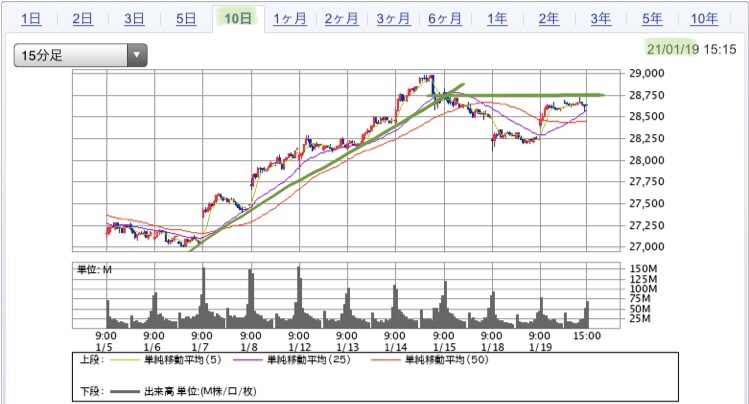Click the 単純移動平均(25) legend entry

[x=309, y=360]
